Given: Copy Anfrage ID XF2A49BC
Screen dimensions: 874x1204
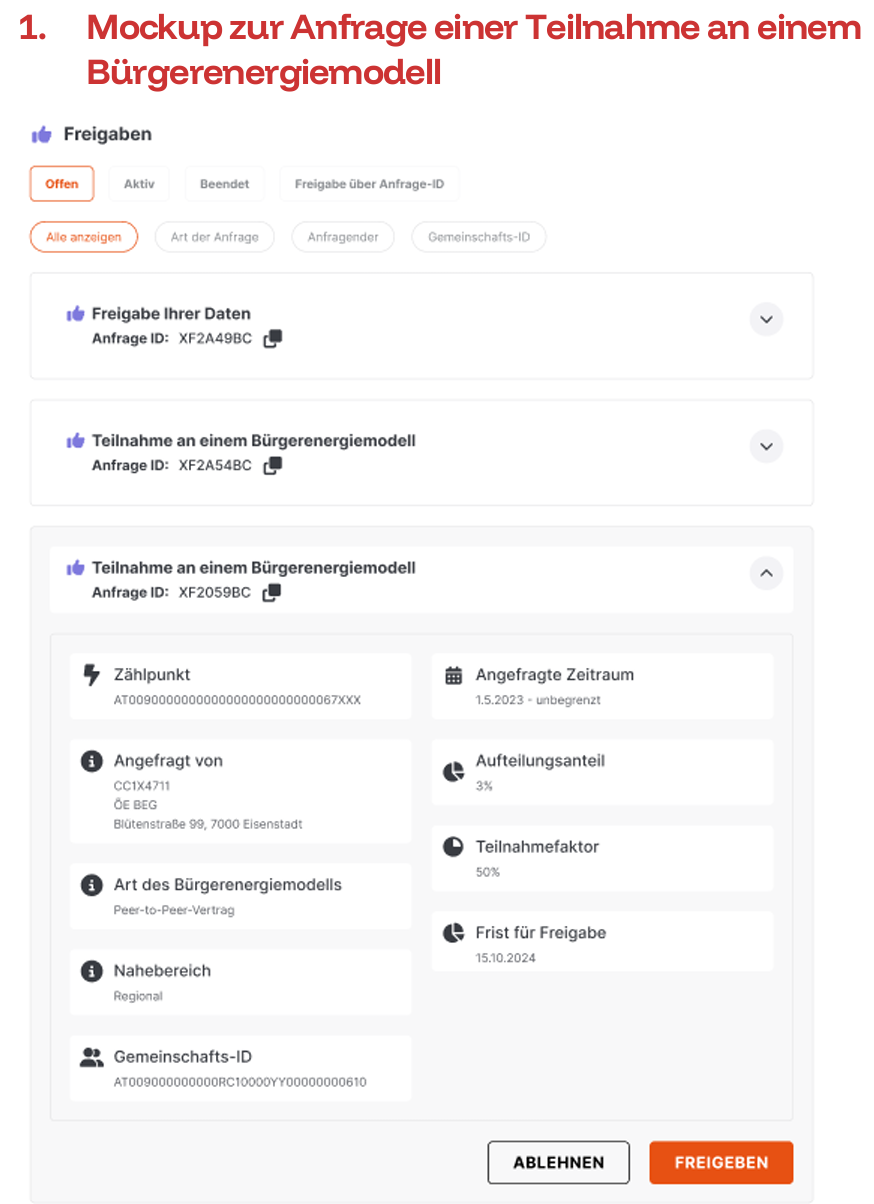Looking at the screenshot, I should click(272, 339).
